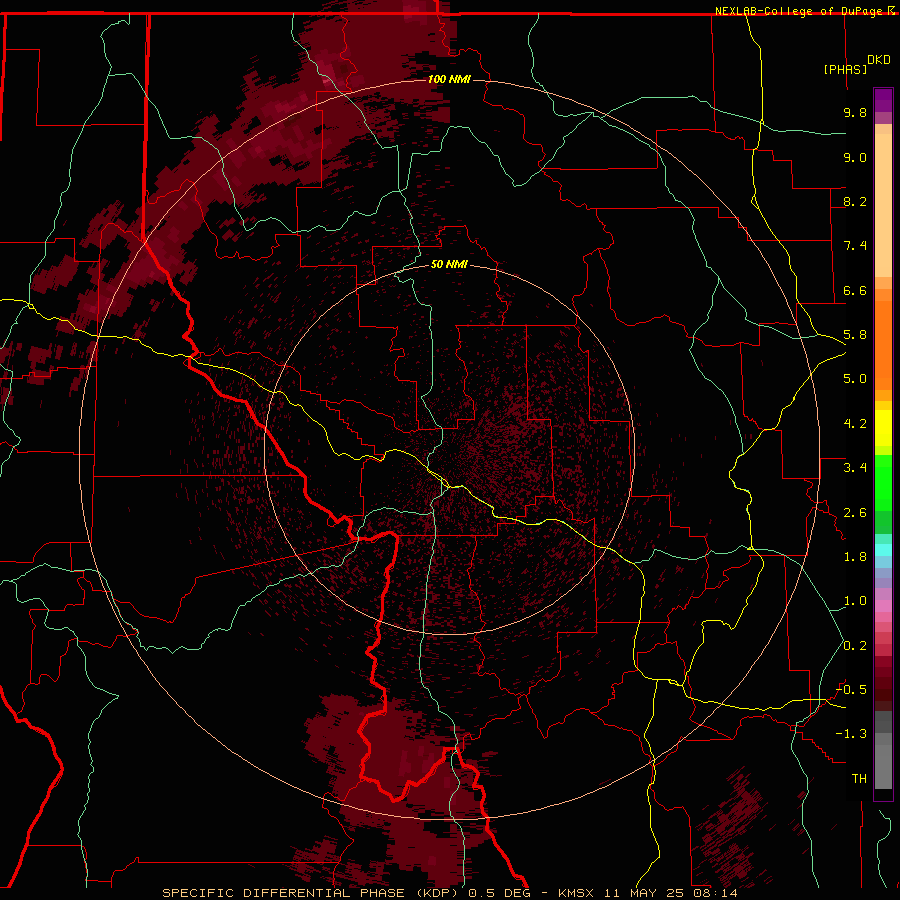Click the 6.6 value on the color scale
The width and height of the screenshot is (900, 900).
pyautogui.click(x=855, y=290)
